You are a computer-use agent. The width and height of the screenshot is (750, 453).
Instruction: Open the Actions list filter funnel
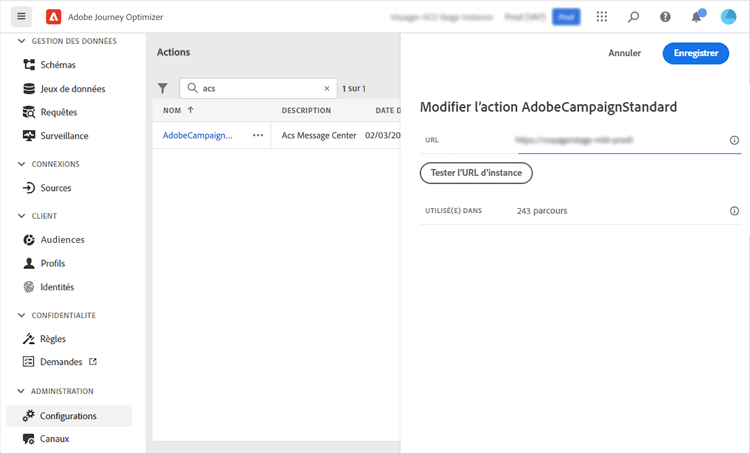click(x=163, y=88)
